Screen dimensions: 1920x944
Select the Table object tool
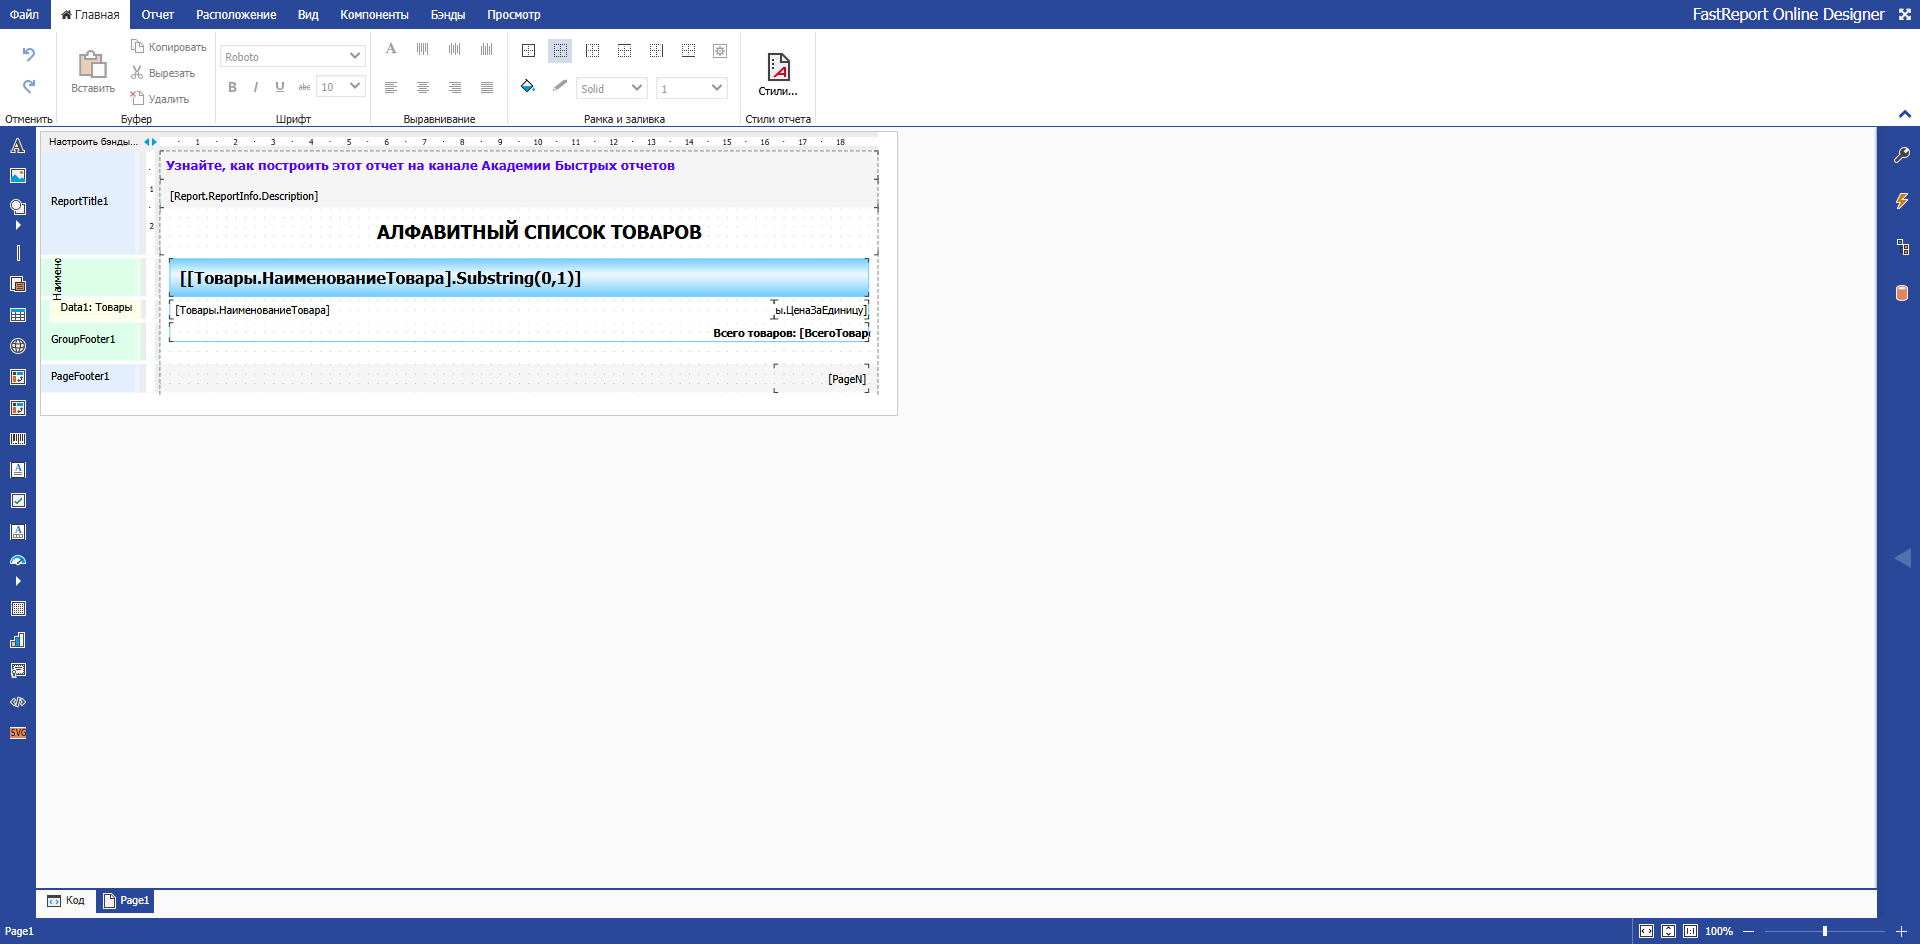click(x=18, y=315)
